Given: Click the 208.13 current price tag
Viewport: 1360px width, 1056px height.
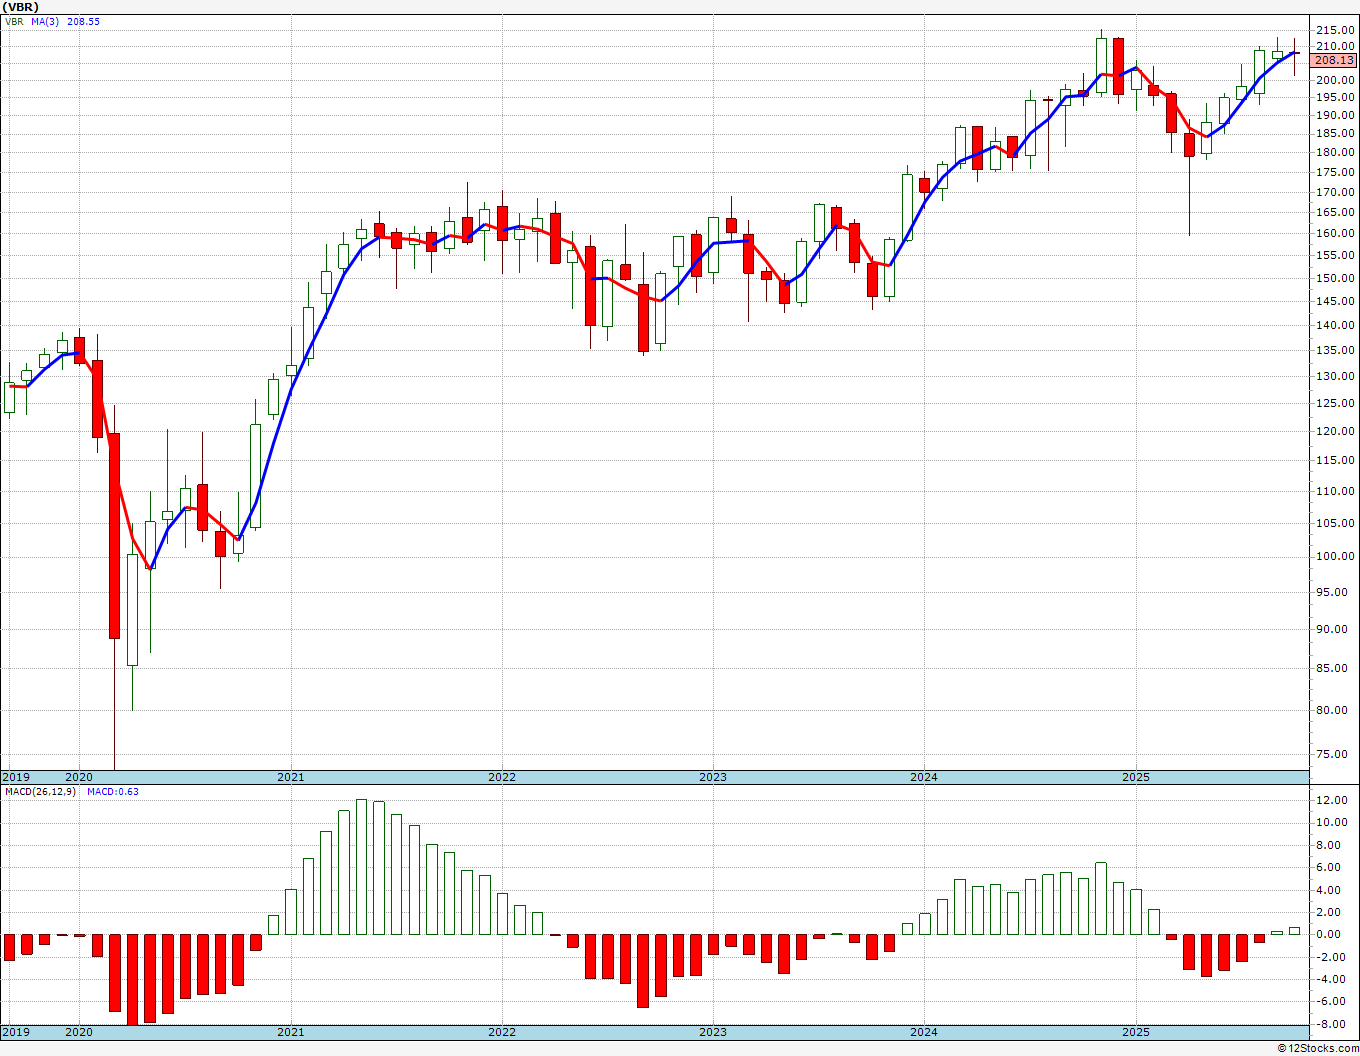Looking at the screenshot, I should (1334, 60).
